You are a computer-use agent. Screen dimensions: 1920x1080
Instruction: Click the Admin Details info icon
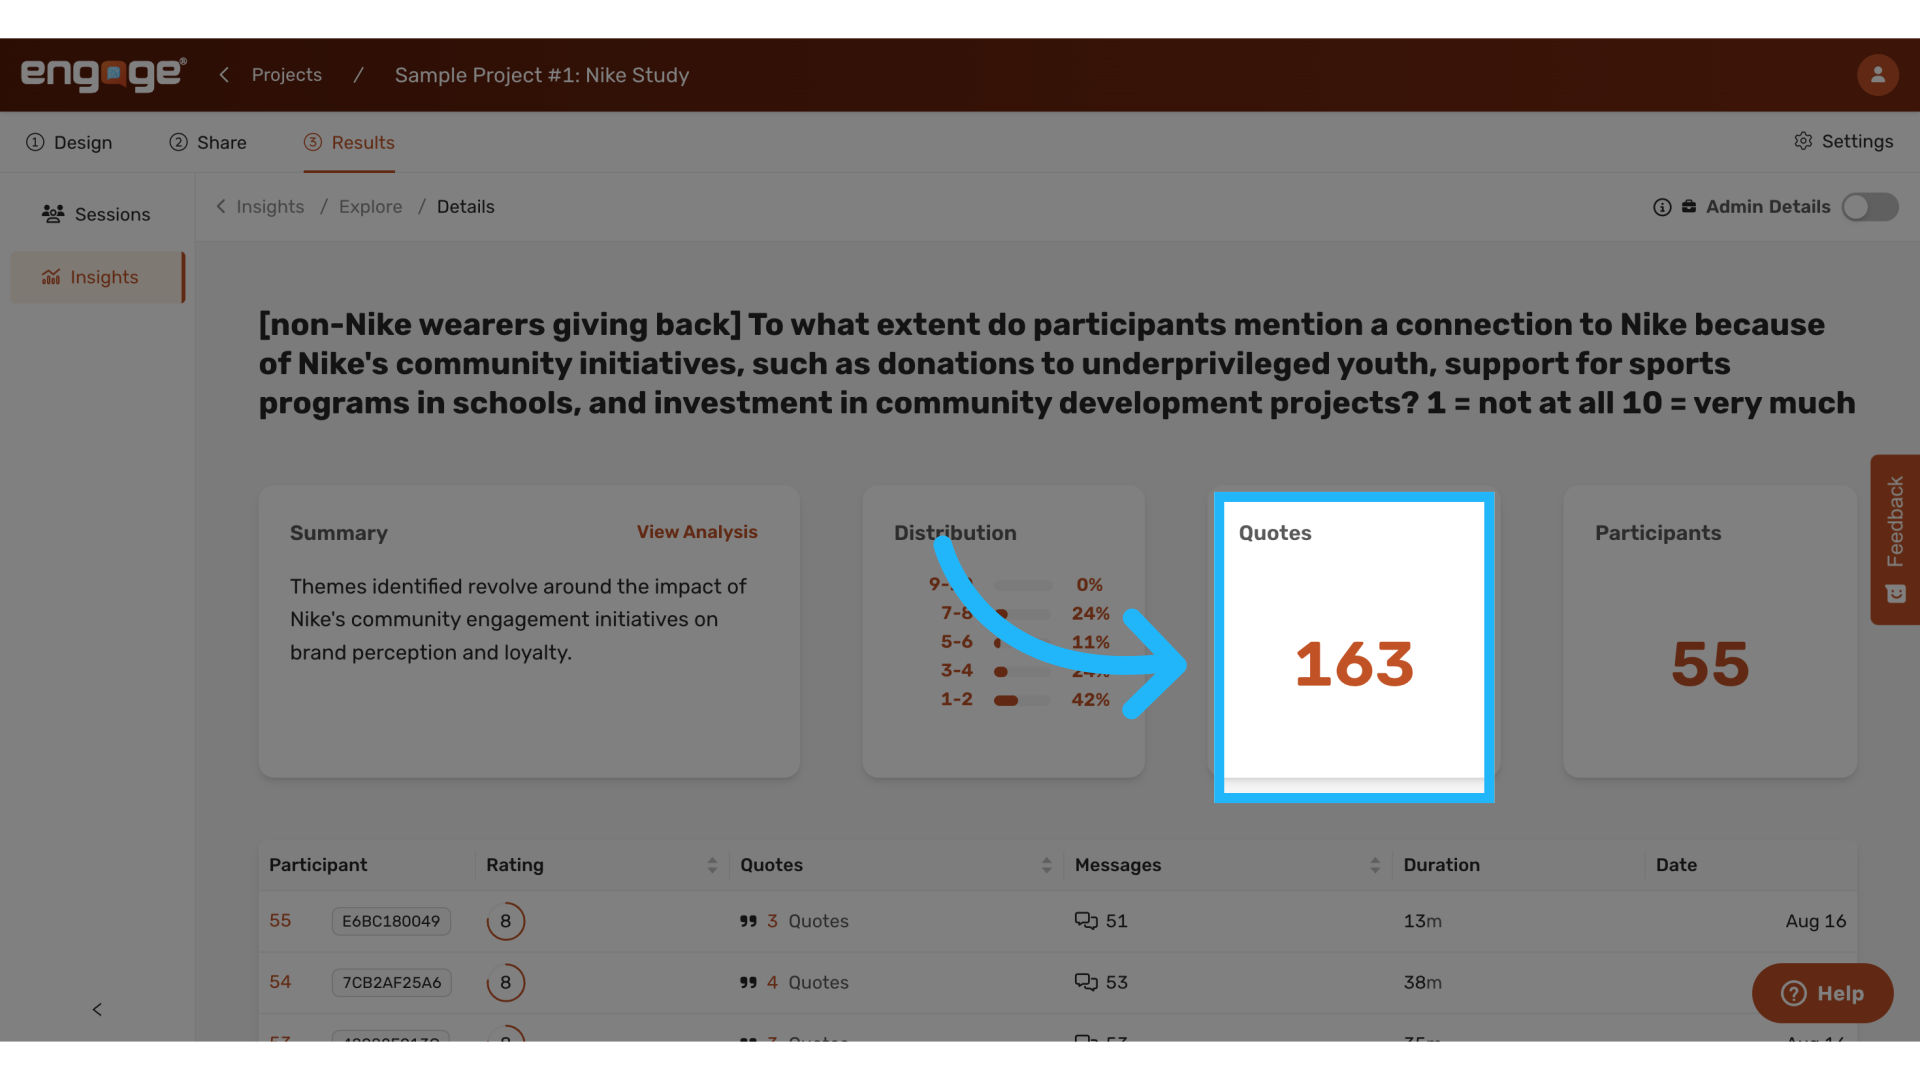pos(1662,207)
